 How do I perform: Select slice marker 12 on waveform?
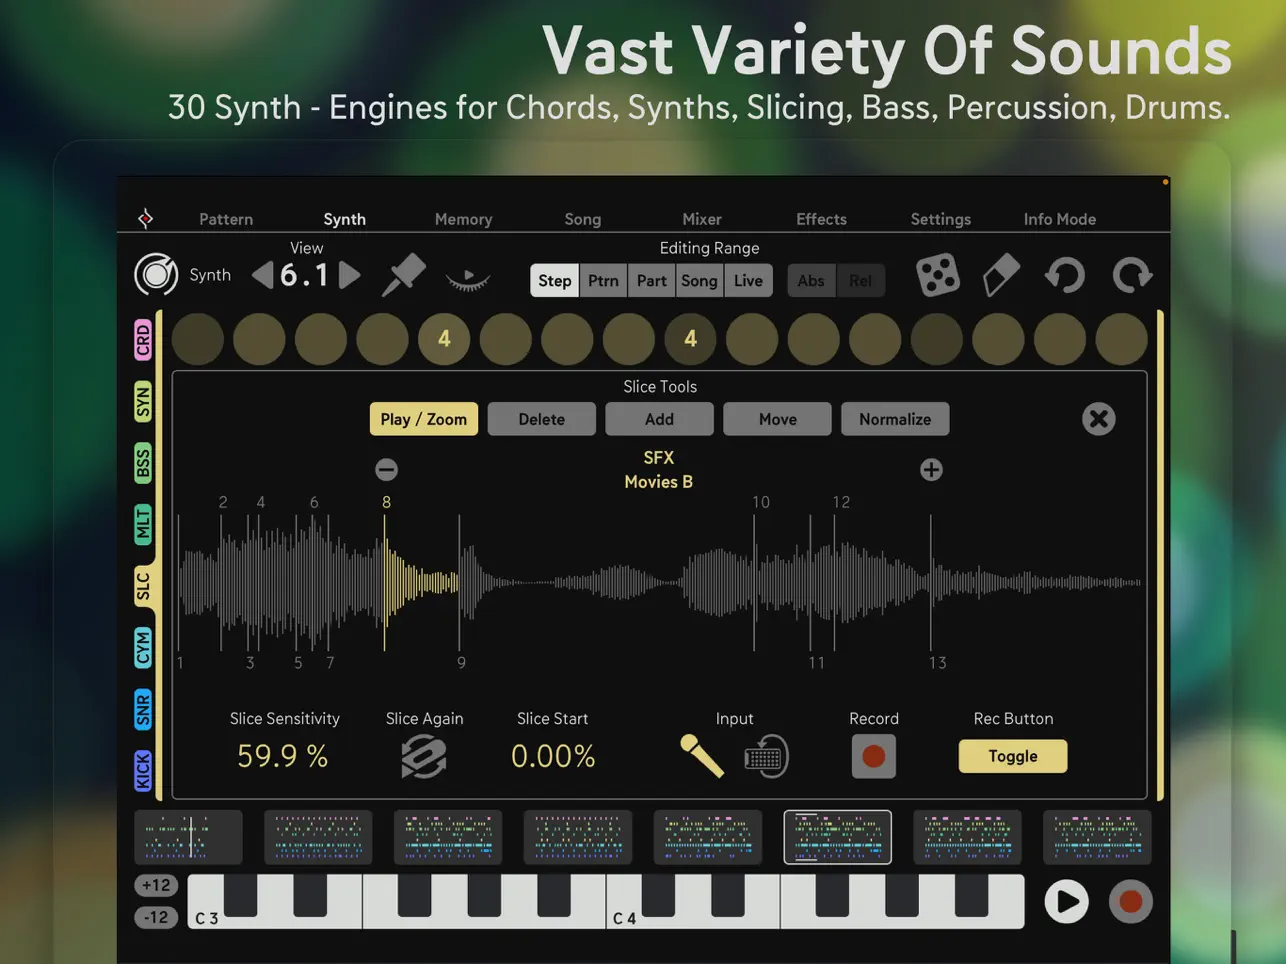coord(841,502)
